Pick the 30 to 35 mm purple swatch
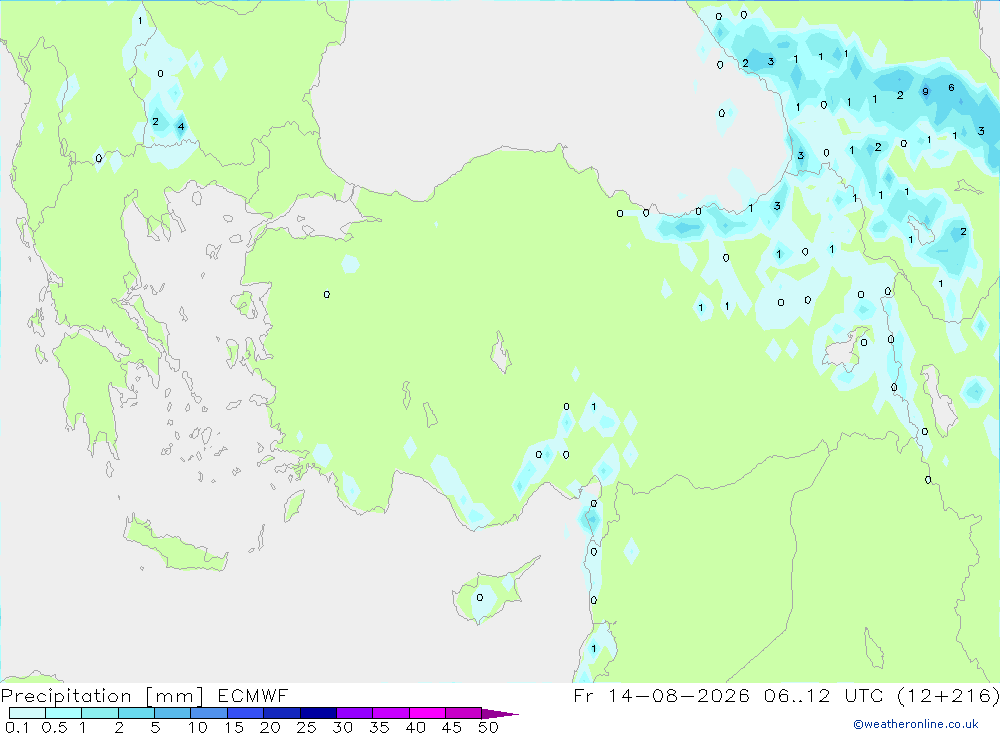1000x733 pixels. pyautogui.click(x=354, y=713)
